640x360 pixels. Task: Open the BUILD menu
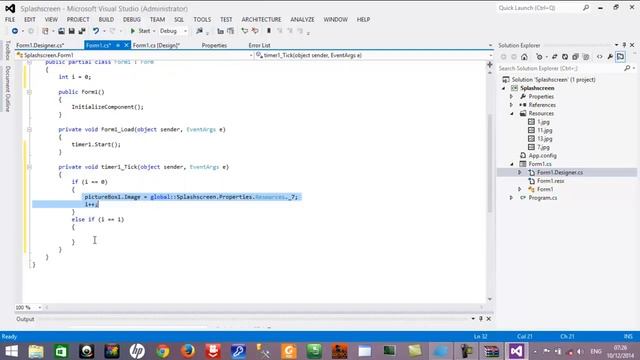click(x=106, y=20)
